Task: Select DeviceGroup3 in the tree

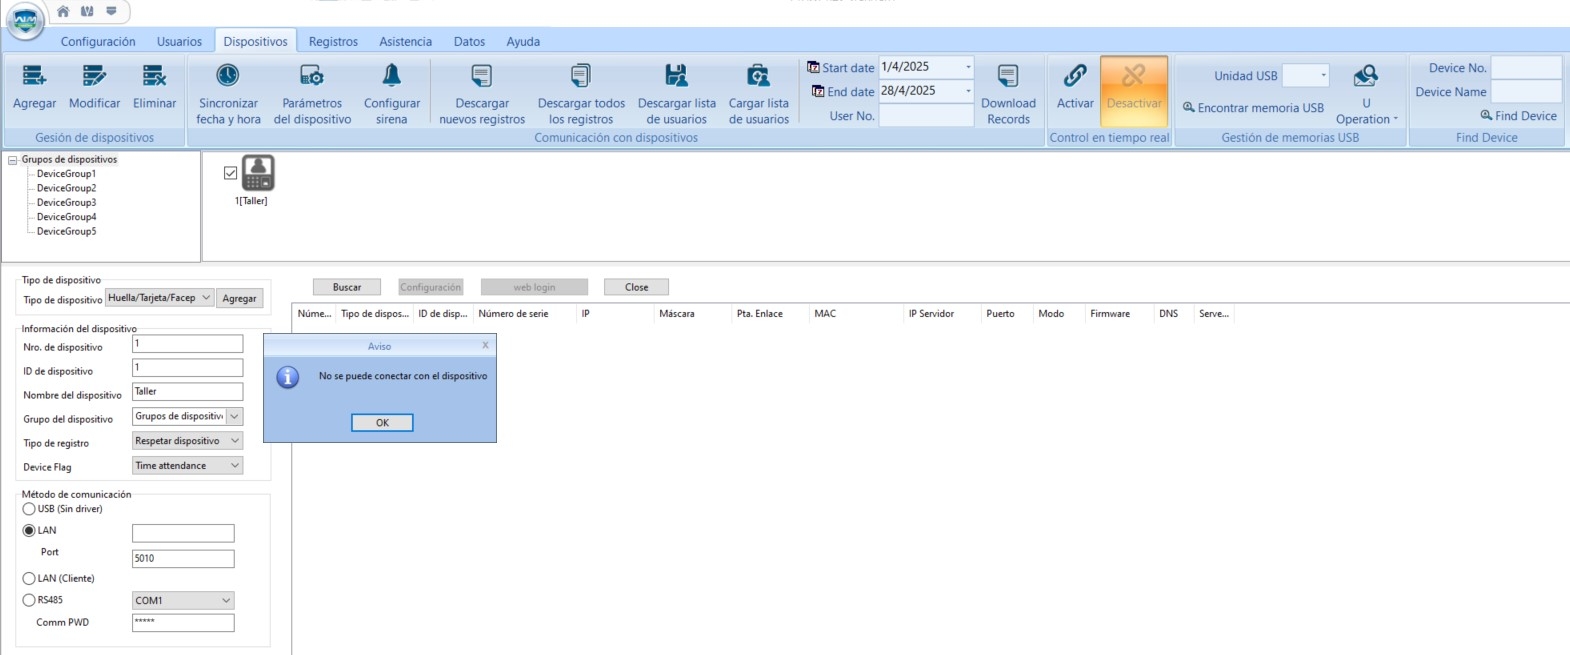Action: coord(66,203)
